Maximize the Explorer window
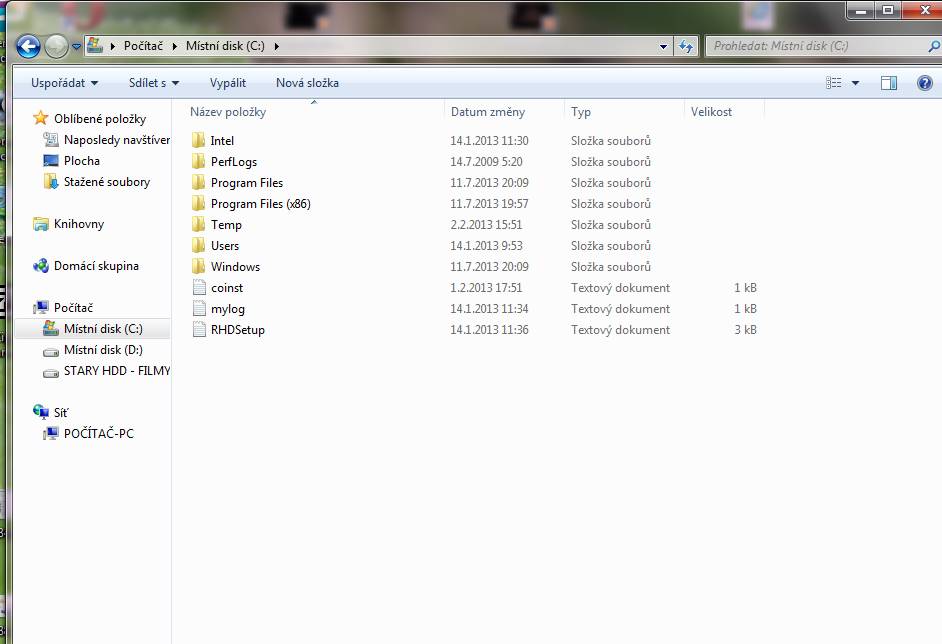The width and height of the screenshot is (942, 644). click(887, 10)
